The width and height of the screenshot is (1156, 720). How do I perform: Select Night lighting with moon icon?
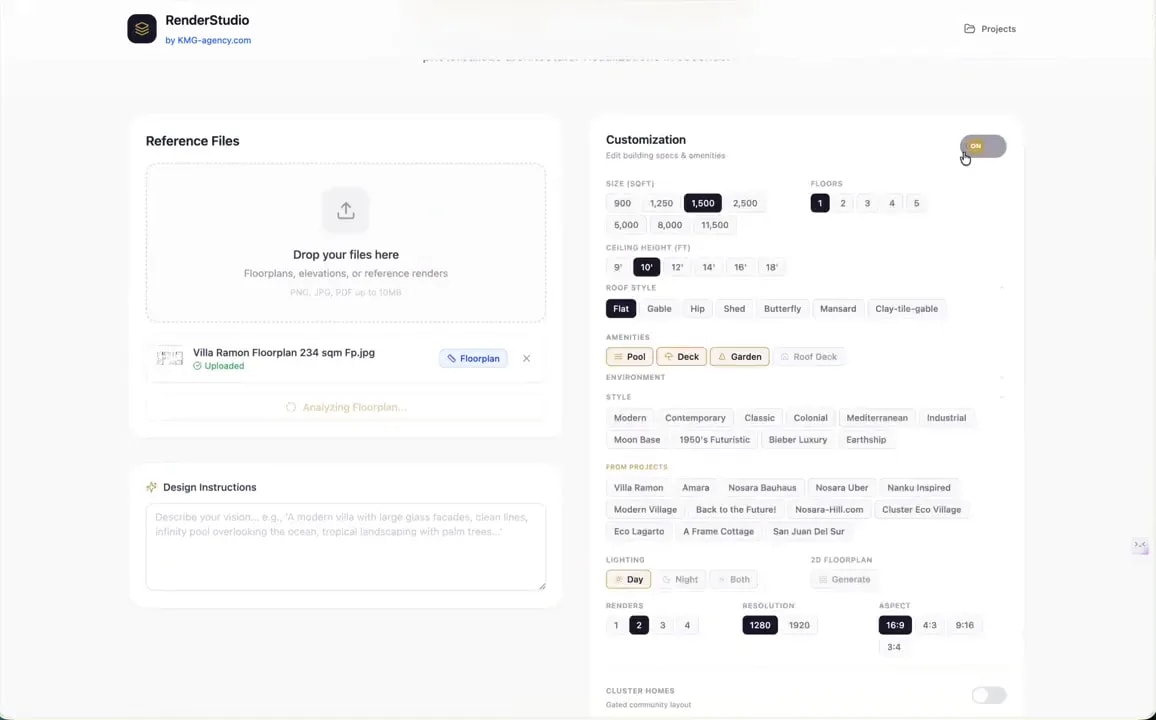680,579
